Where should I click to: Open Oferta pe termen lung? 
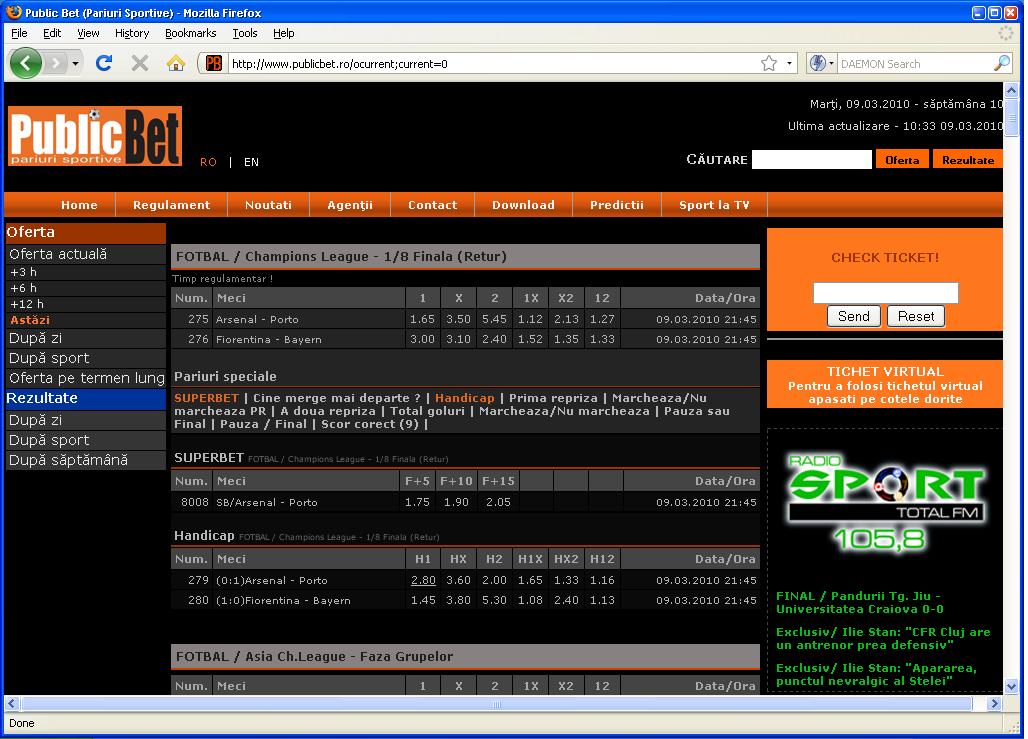tap(85, 378)
